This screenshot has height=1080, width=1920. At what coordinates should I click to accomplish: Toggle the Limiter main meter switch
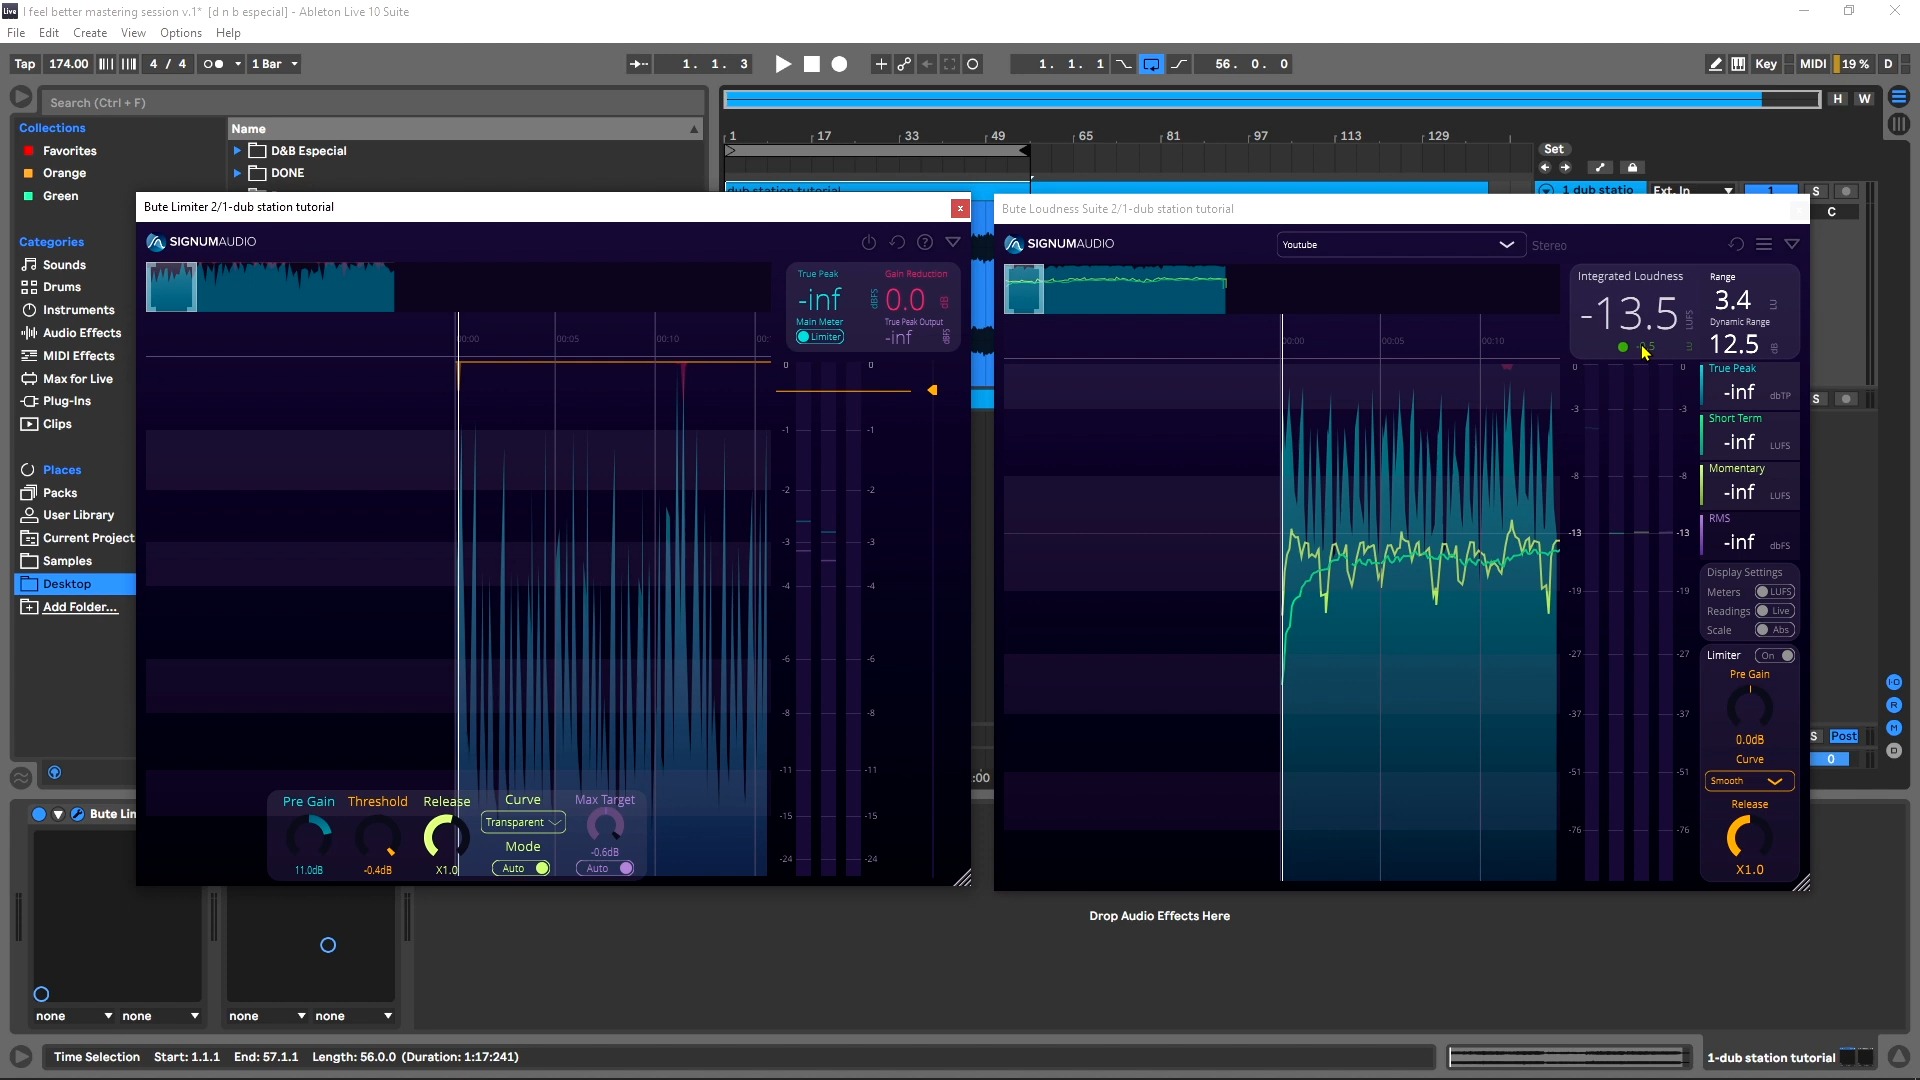pos(820,337)
